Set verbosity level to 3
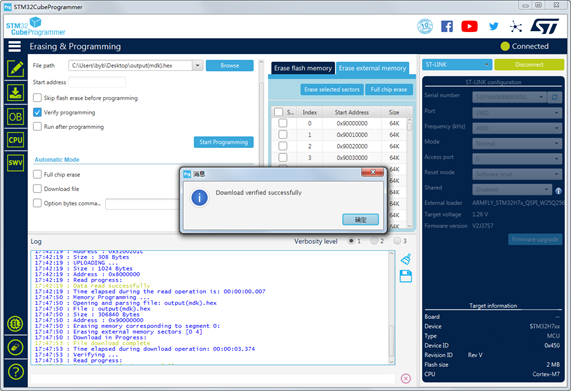Viewport: 571px width, 391px height. click(x=397, y=241)
